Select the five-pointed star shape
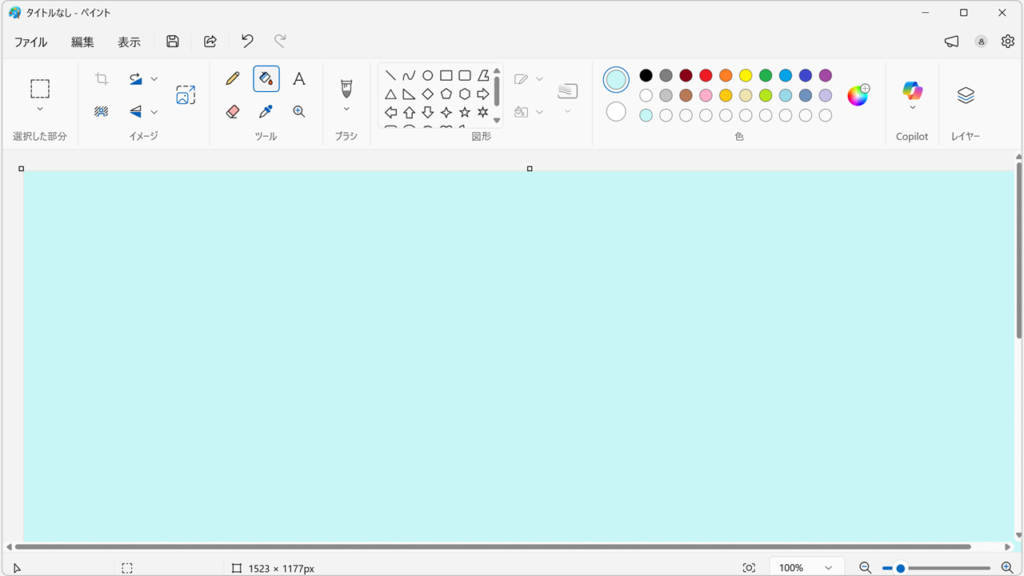 tap(464, 113)
